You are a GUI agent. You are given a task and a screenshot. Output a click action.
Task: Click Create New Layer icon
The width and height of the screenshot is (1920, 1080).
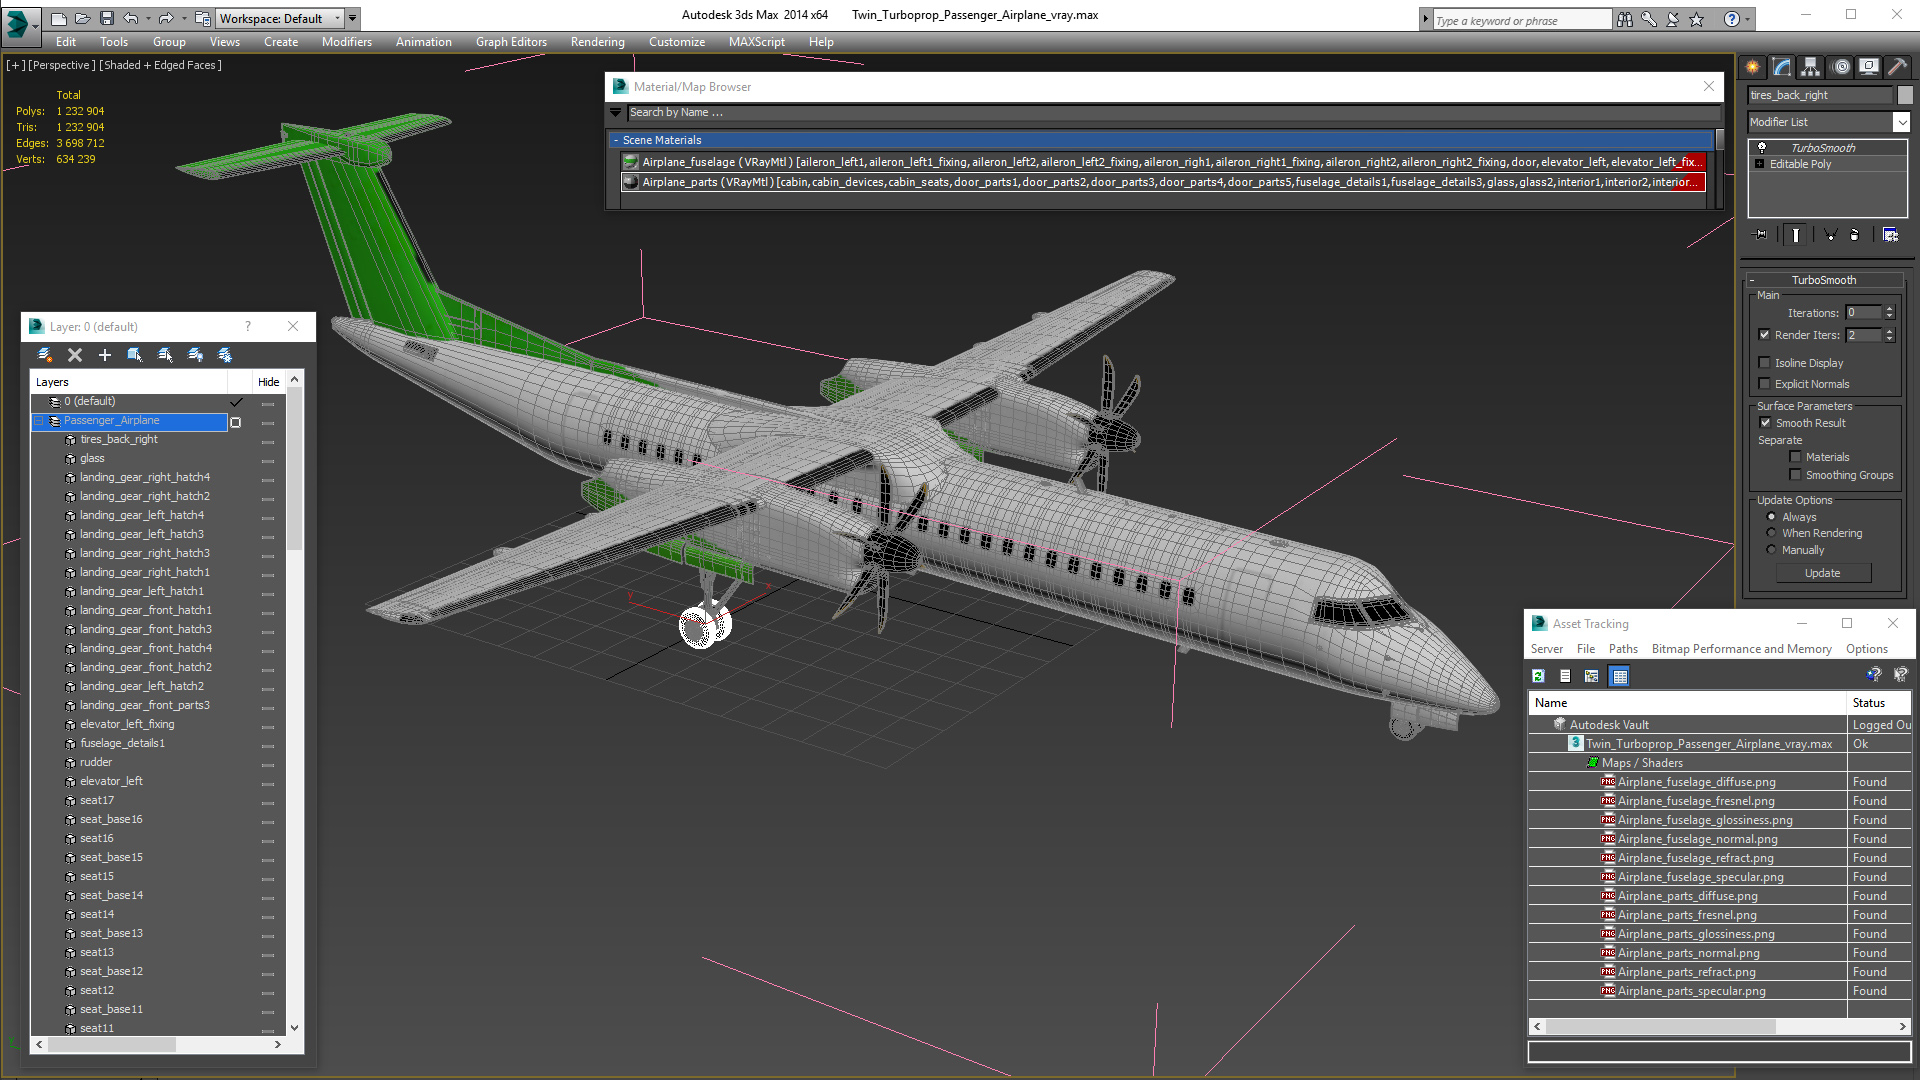(x=44, y=355)
